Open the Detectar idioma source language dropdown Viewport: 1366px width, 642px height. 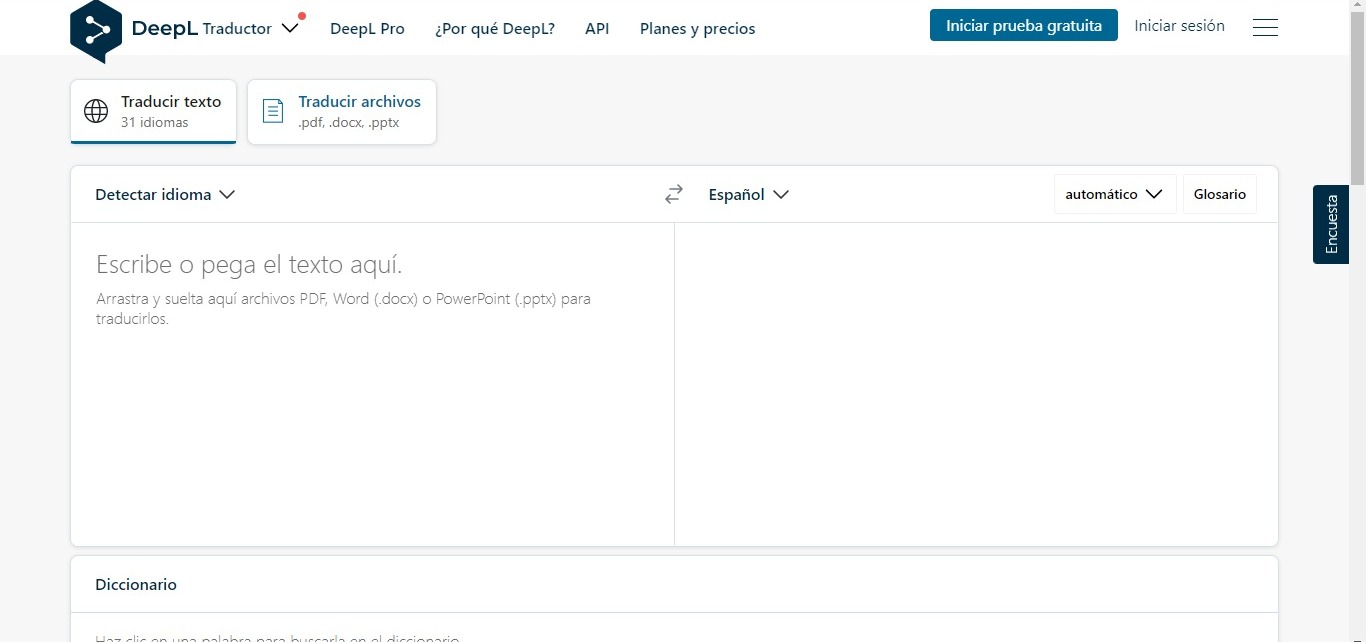point(165,194)
